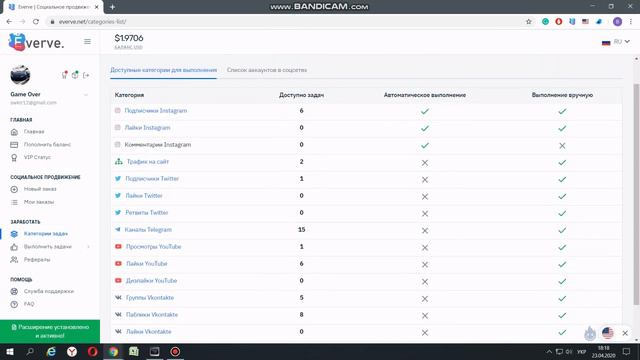Open Chrome three-dot menu
The image size is (640, 360).
631,22
